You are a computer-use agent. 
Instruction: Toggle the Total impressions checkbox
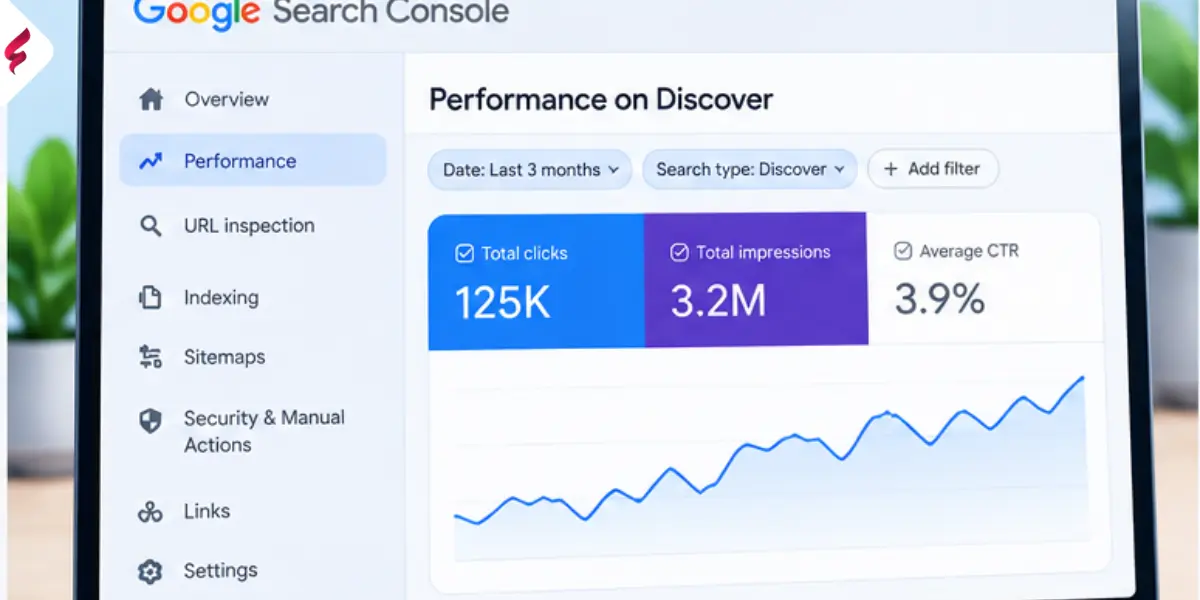pyautogui.click(x=679, y=253)
